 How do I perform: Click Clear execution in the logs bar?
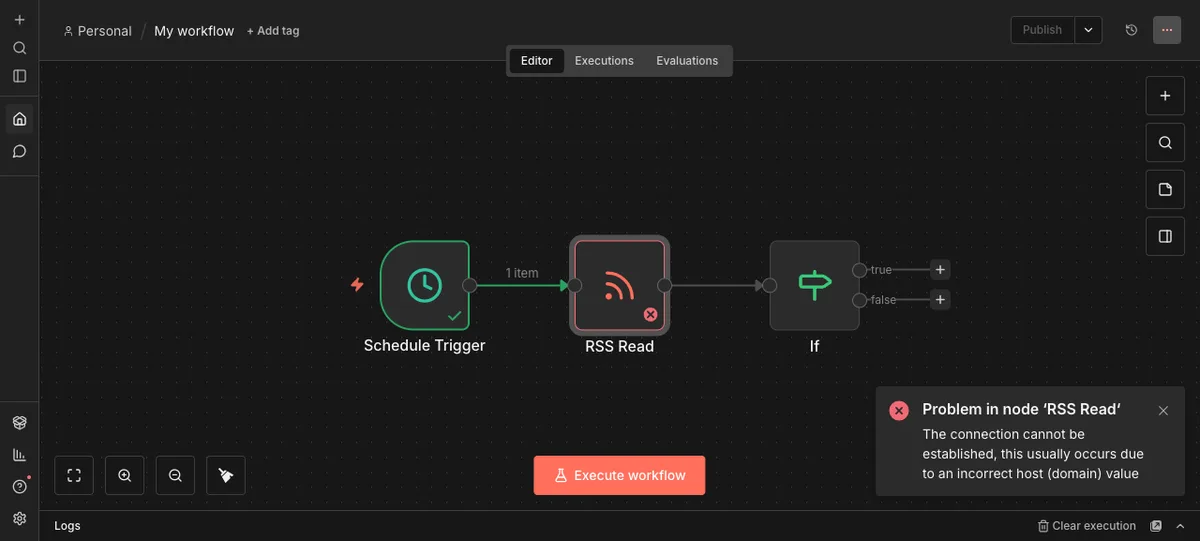click(x=1087, y=526)
